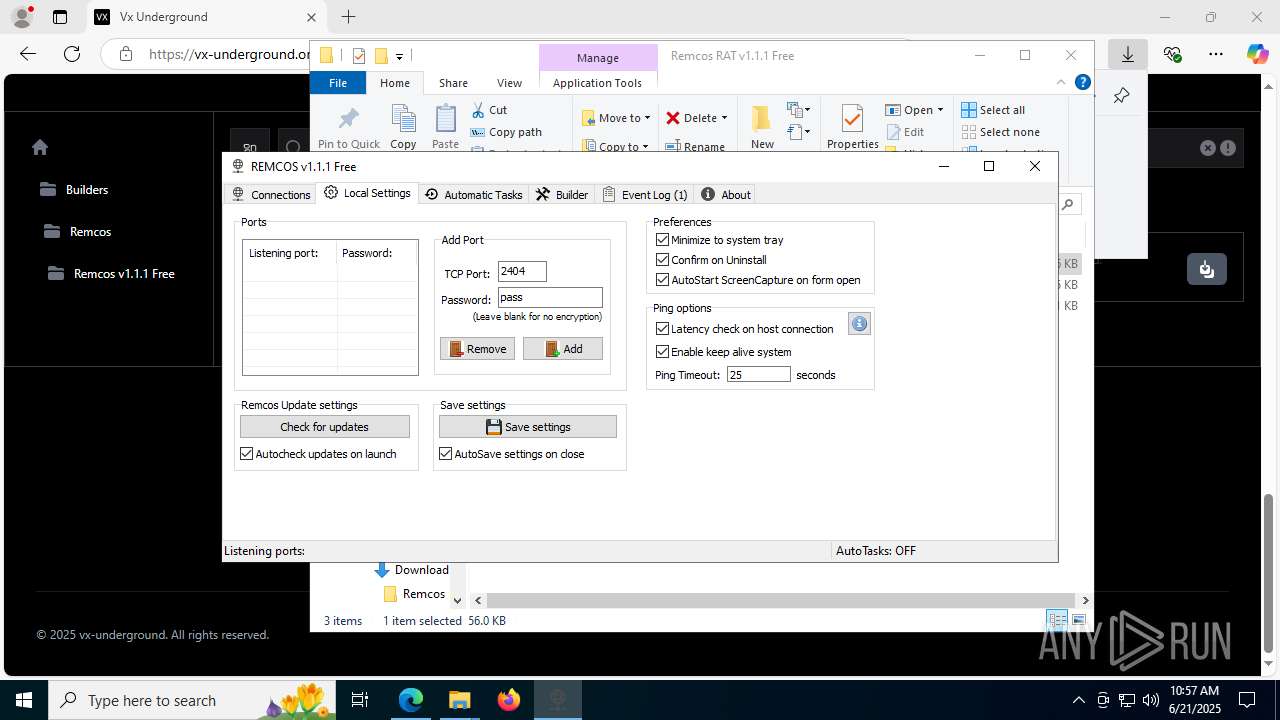Select the Home ribbon tab in Explorer
Screen dimensions: 1280x720
coord(395,83)
